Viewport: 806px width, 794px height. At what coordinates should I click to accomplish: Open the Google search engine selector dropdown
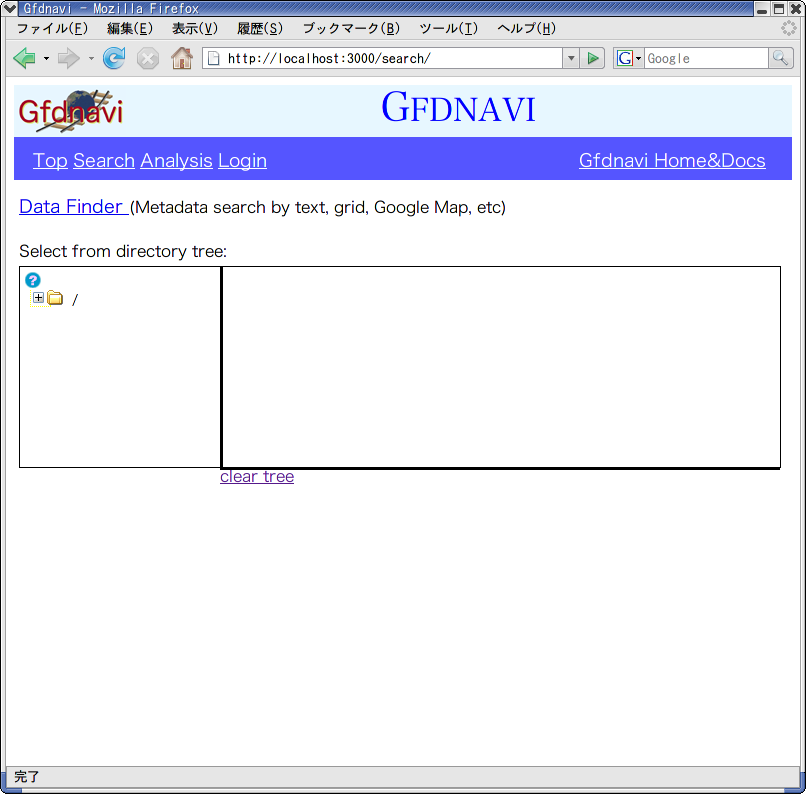[629, 59]
